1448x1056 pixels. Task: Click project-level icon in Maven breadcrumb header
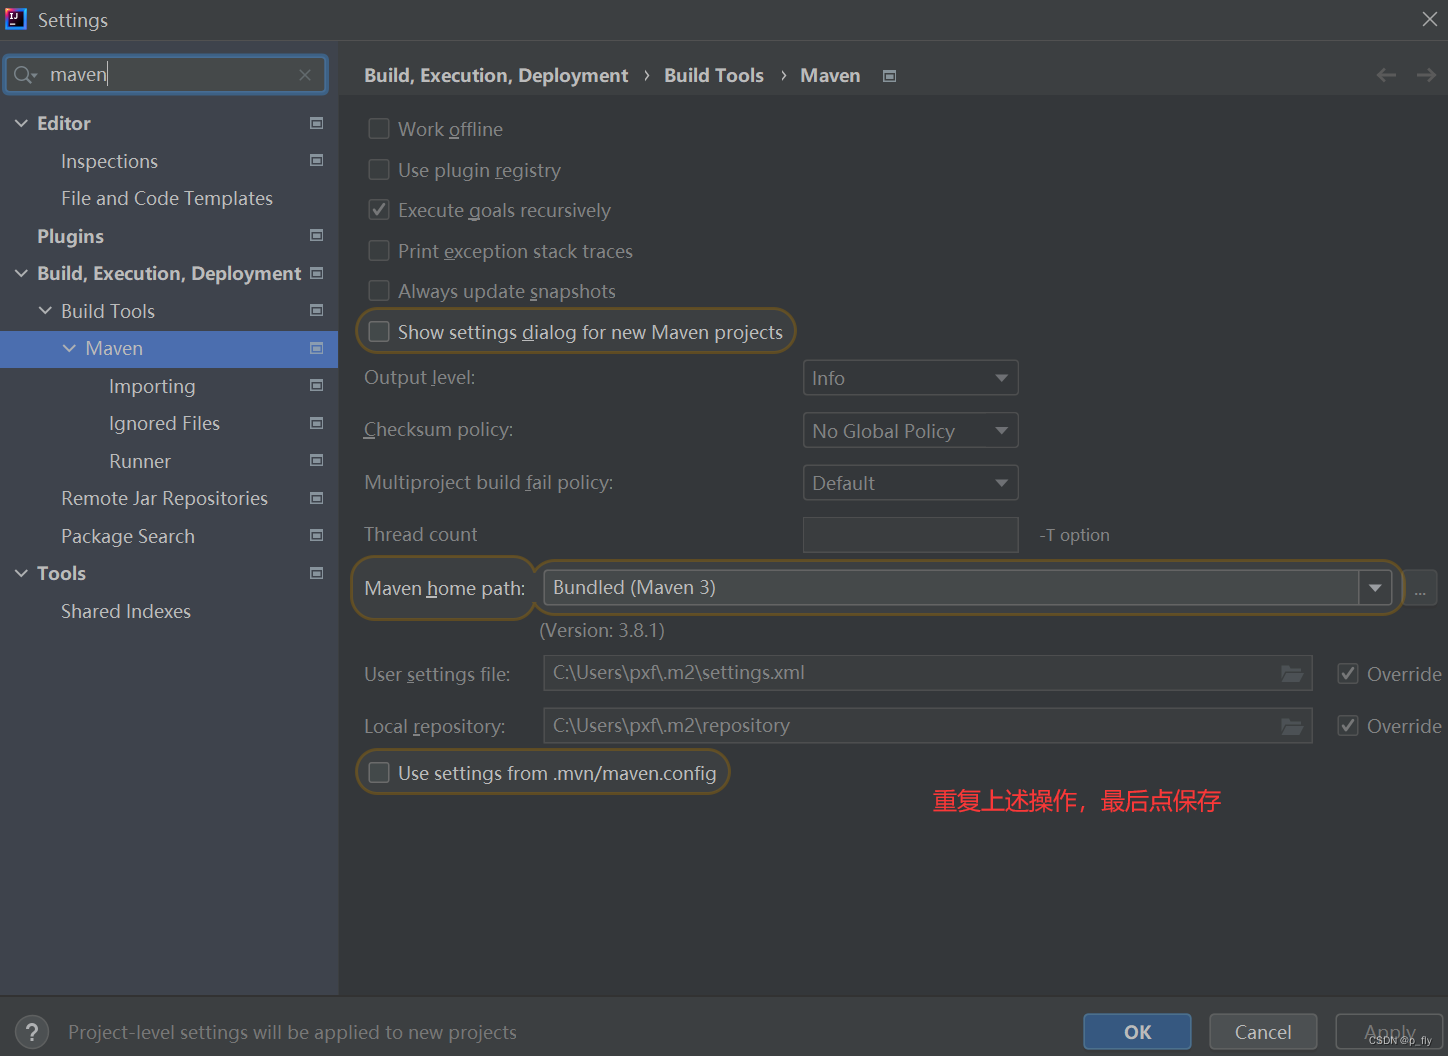click(889, 76)
